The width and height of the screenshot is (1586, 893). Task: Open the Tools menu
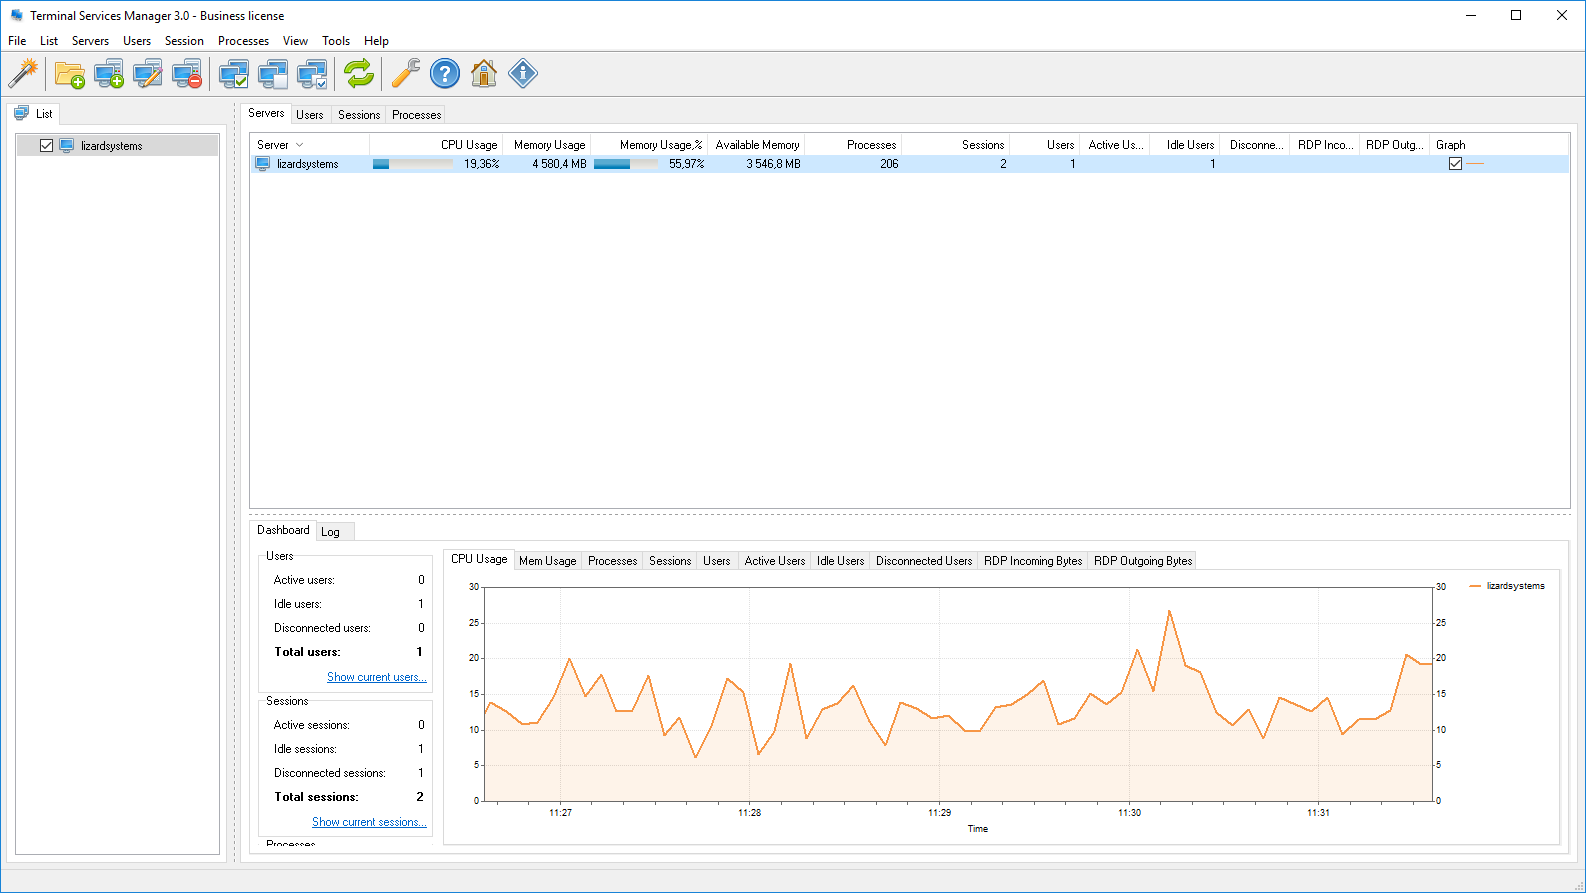coord(335,41)
